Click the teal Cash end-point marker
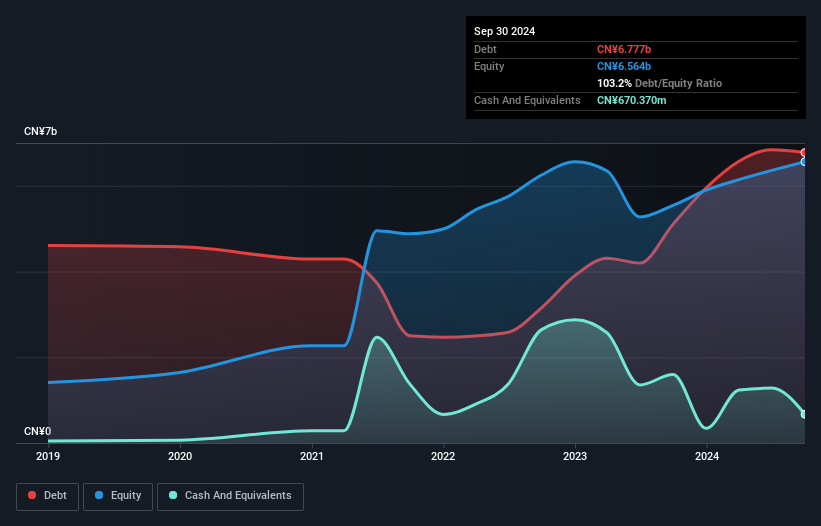 coord(804,414)
